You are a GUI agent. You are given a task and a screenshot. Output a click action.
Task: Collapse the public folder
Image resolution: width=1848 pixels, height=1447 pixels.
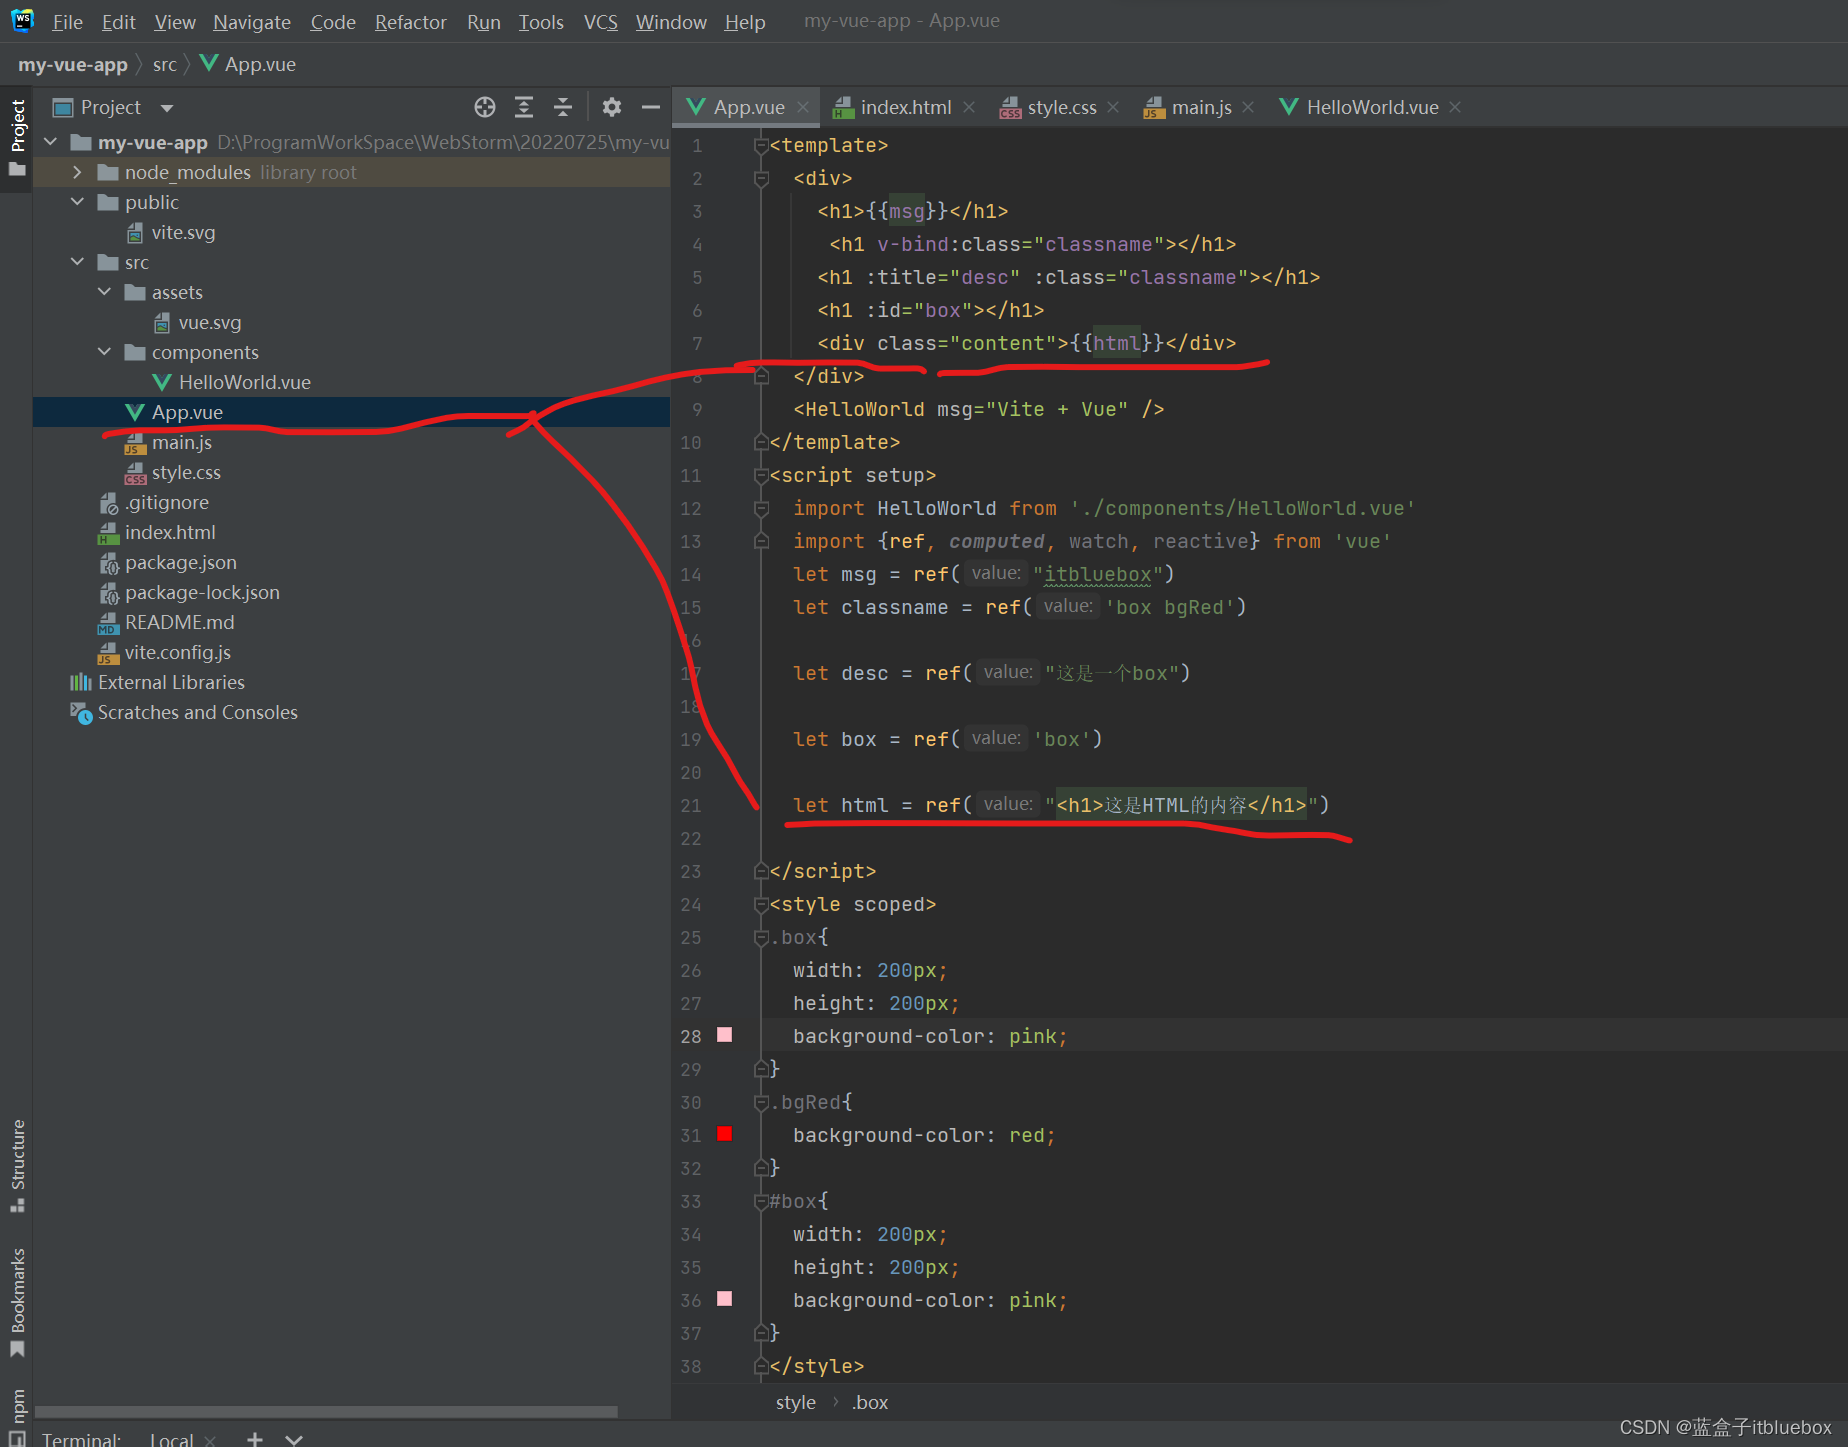[x=78, y=202]
